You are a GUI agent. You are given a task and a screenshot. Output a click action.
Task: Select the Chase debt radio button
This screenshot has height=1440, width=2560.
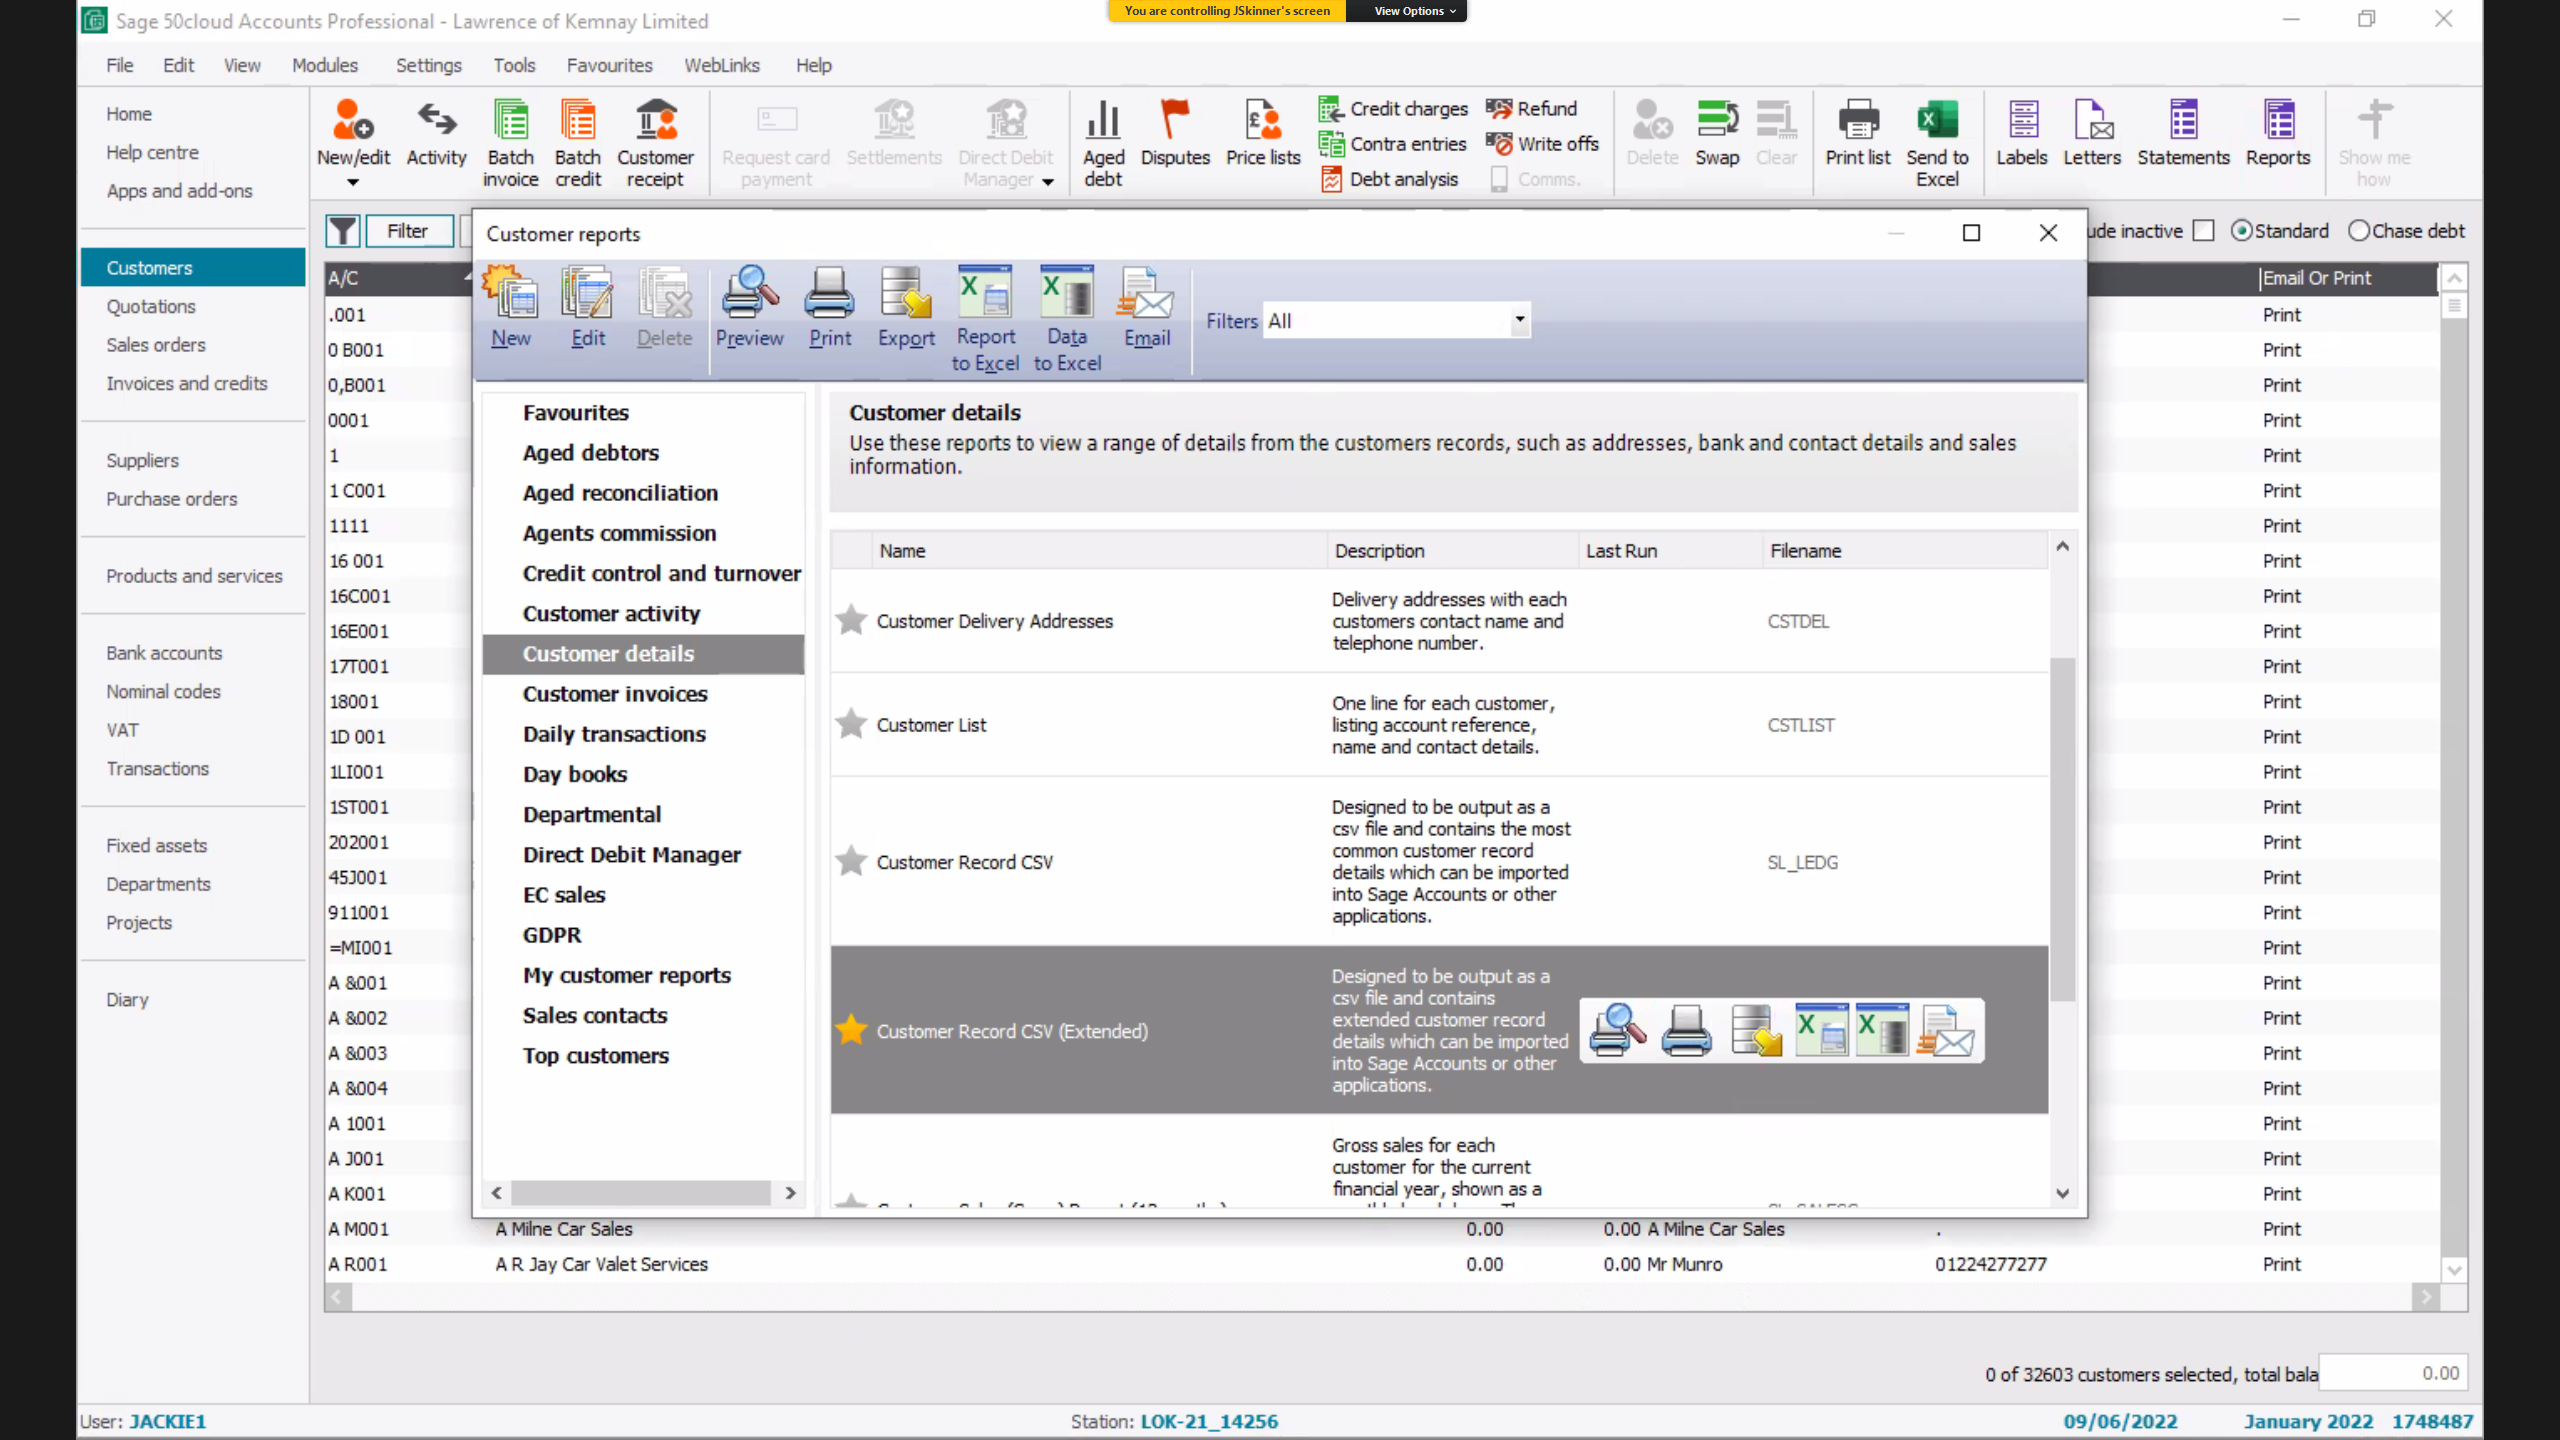coord(2359,230)
